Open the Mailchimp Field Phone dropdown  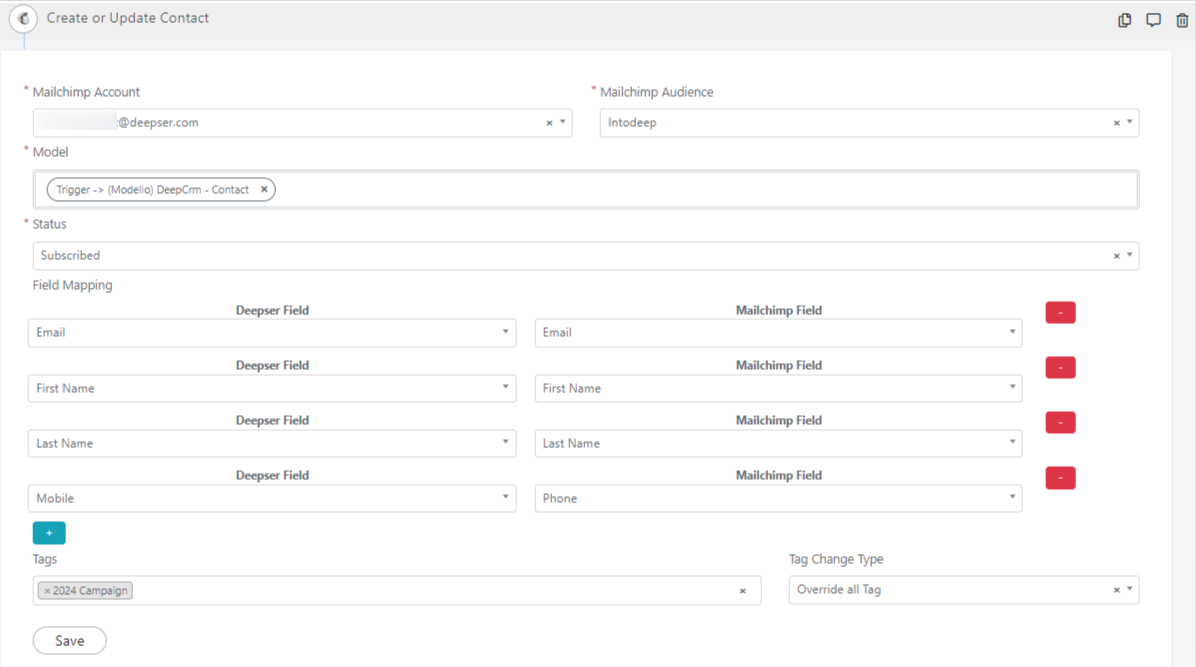point(778,498)
